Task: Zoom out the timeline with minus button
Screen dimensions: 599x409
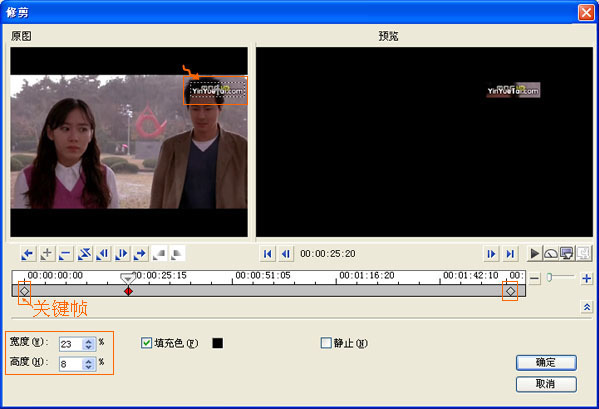Action: tap(535, 278)
